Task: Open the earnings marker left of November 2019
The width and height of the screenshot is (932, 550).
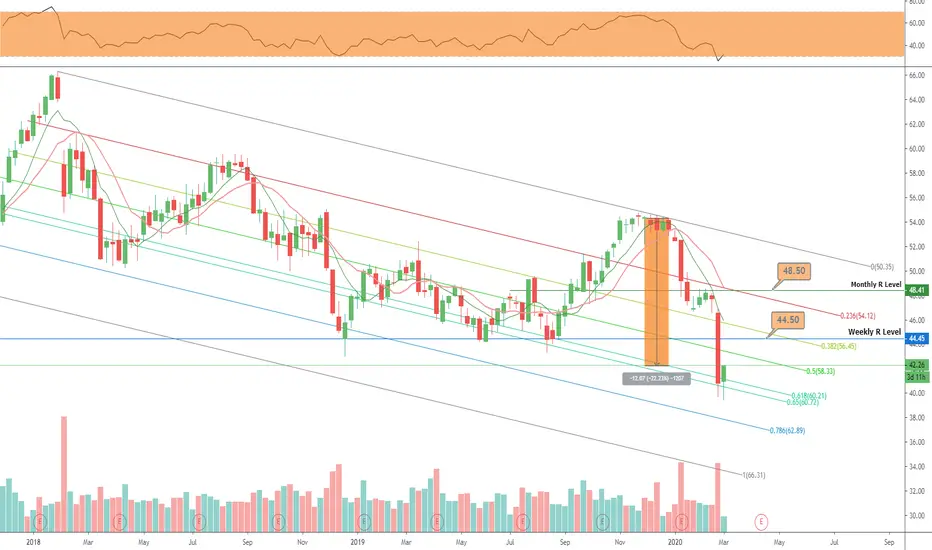Action: point(603,522)
